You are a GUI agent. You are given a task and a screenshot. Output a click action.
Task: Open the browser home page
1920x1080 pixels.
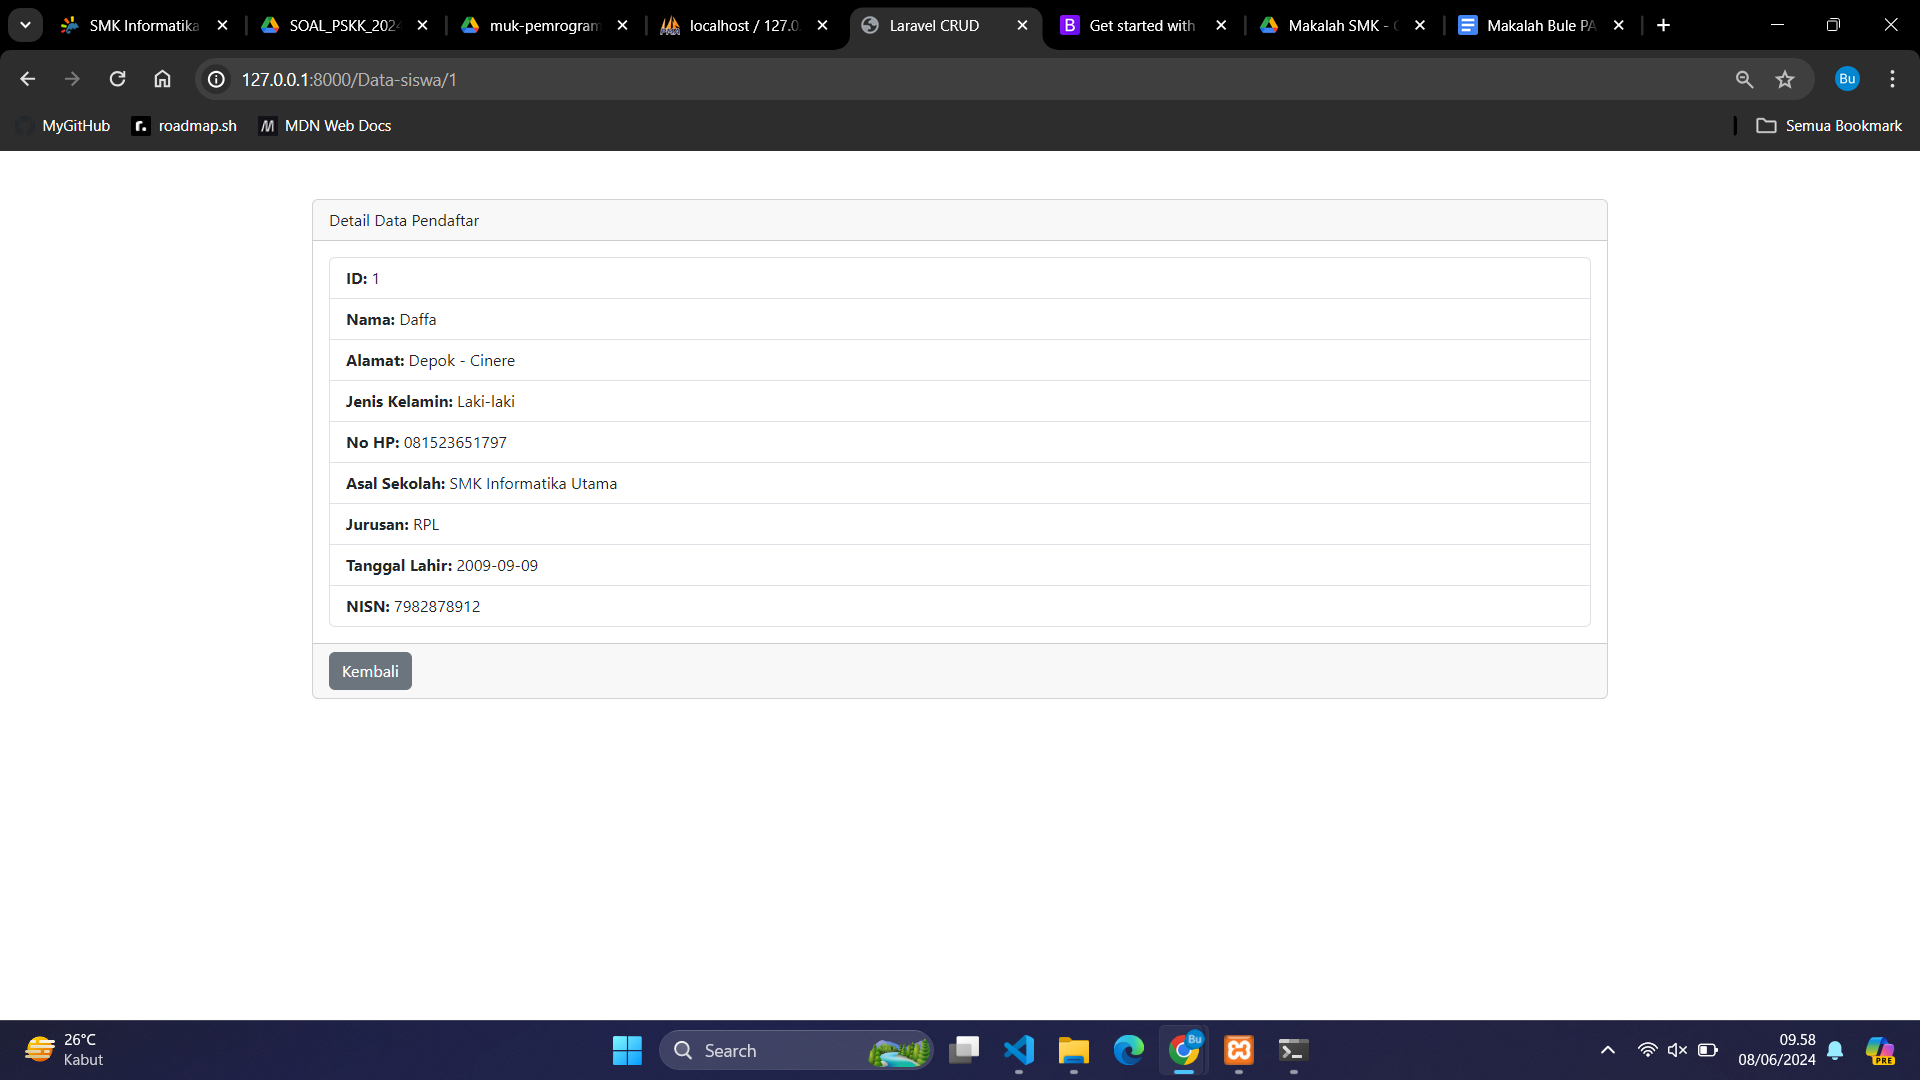[162, 79]
